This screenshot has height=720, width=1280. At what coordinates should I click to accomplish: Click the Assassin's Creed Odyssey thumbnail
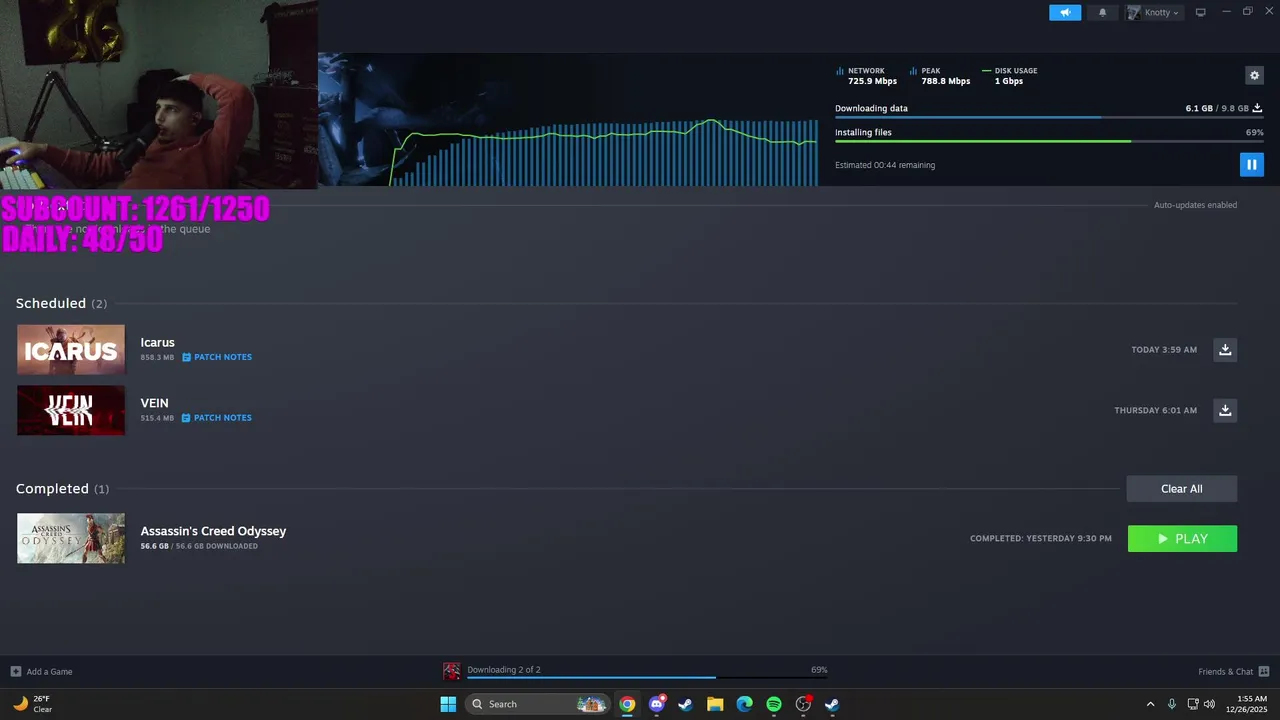coord(71,538)
